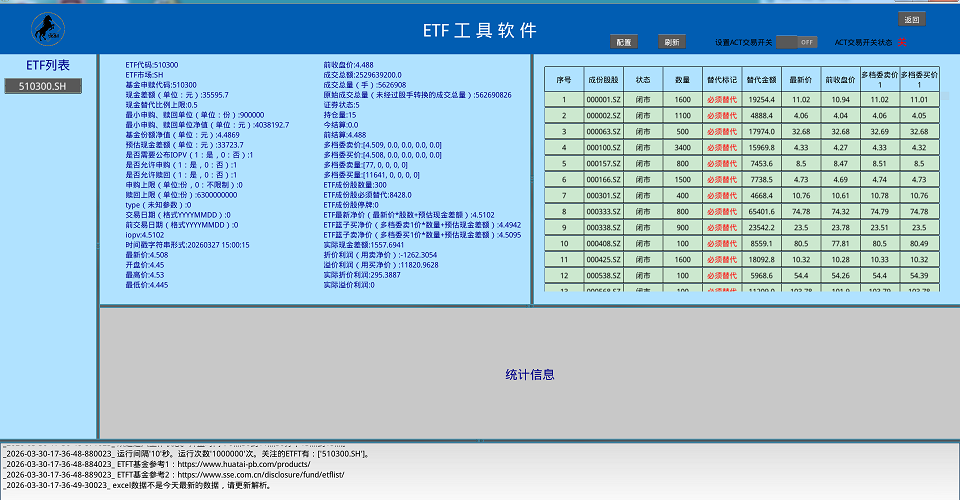Click the 实际现金差额:1557.6941 line
The height and width of the screenshot is (500, 960).
[x=364, y=245]
